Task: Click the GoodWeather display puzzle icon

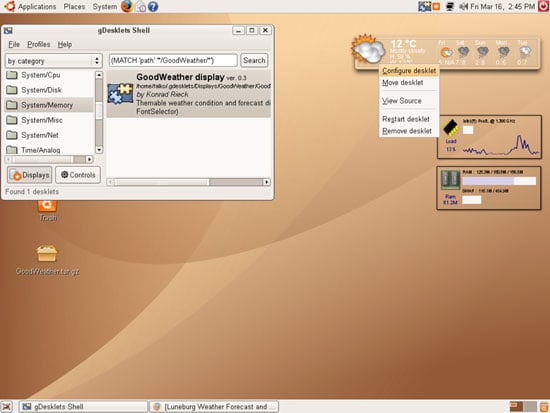Action: point(120,94)
